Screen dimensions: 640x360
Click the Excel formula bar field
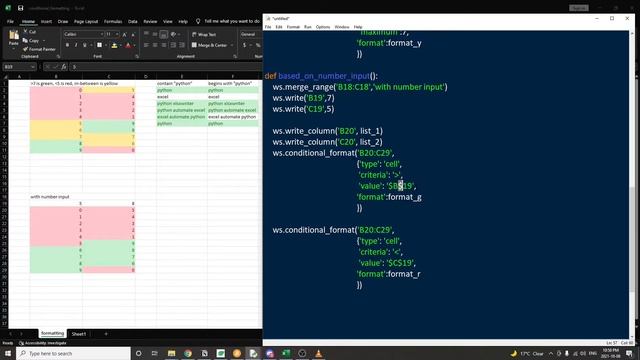coord(165,67)
